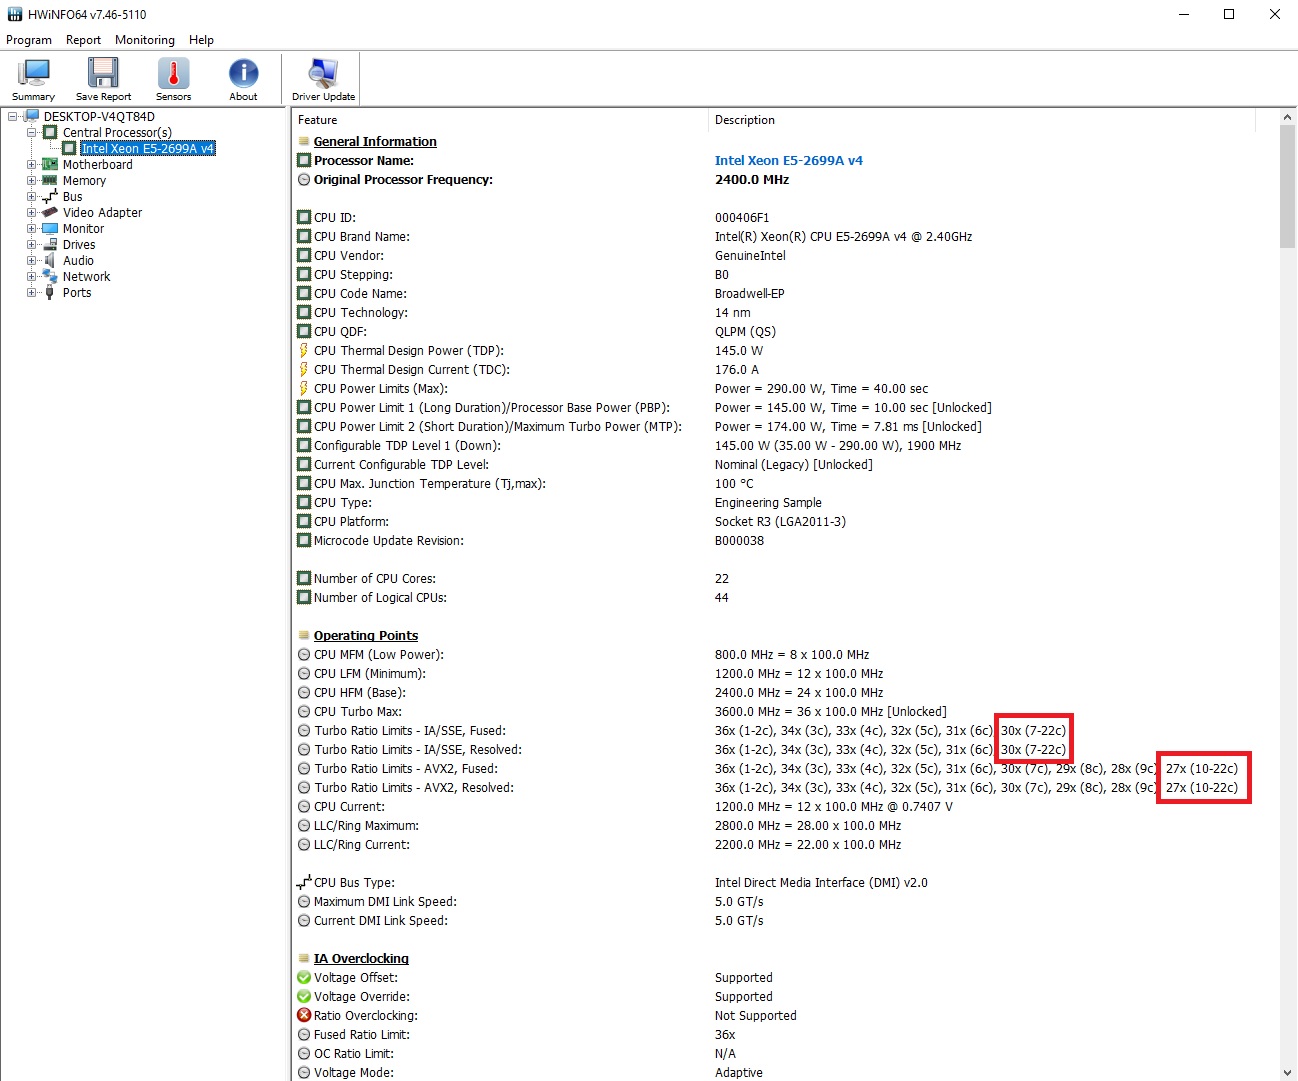Select the Number of CPU Cores label

[375, 579]
